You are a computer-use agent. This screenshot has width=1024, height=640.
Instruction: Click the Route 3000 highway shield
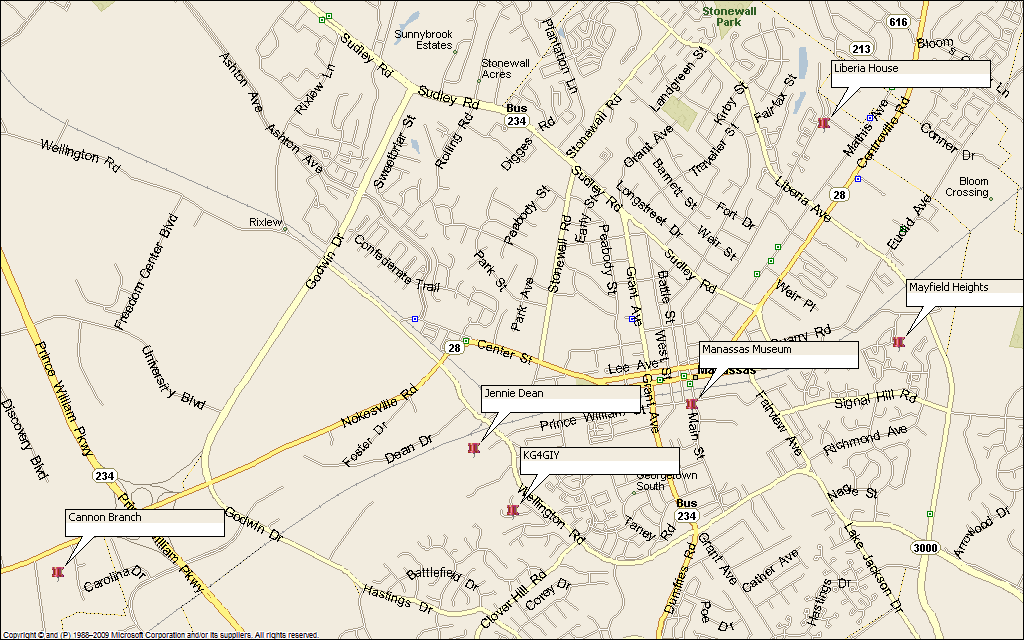point(924,548)
